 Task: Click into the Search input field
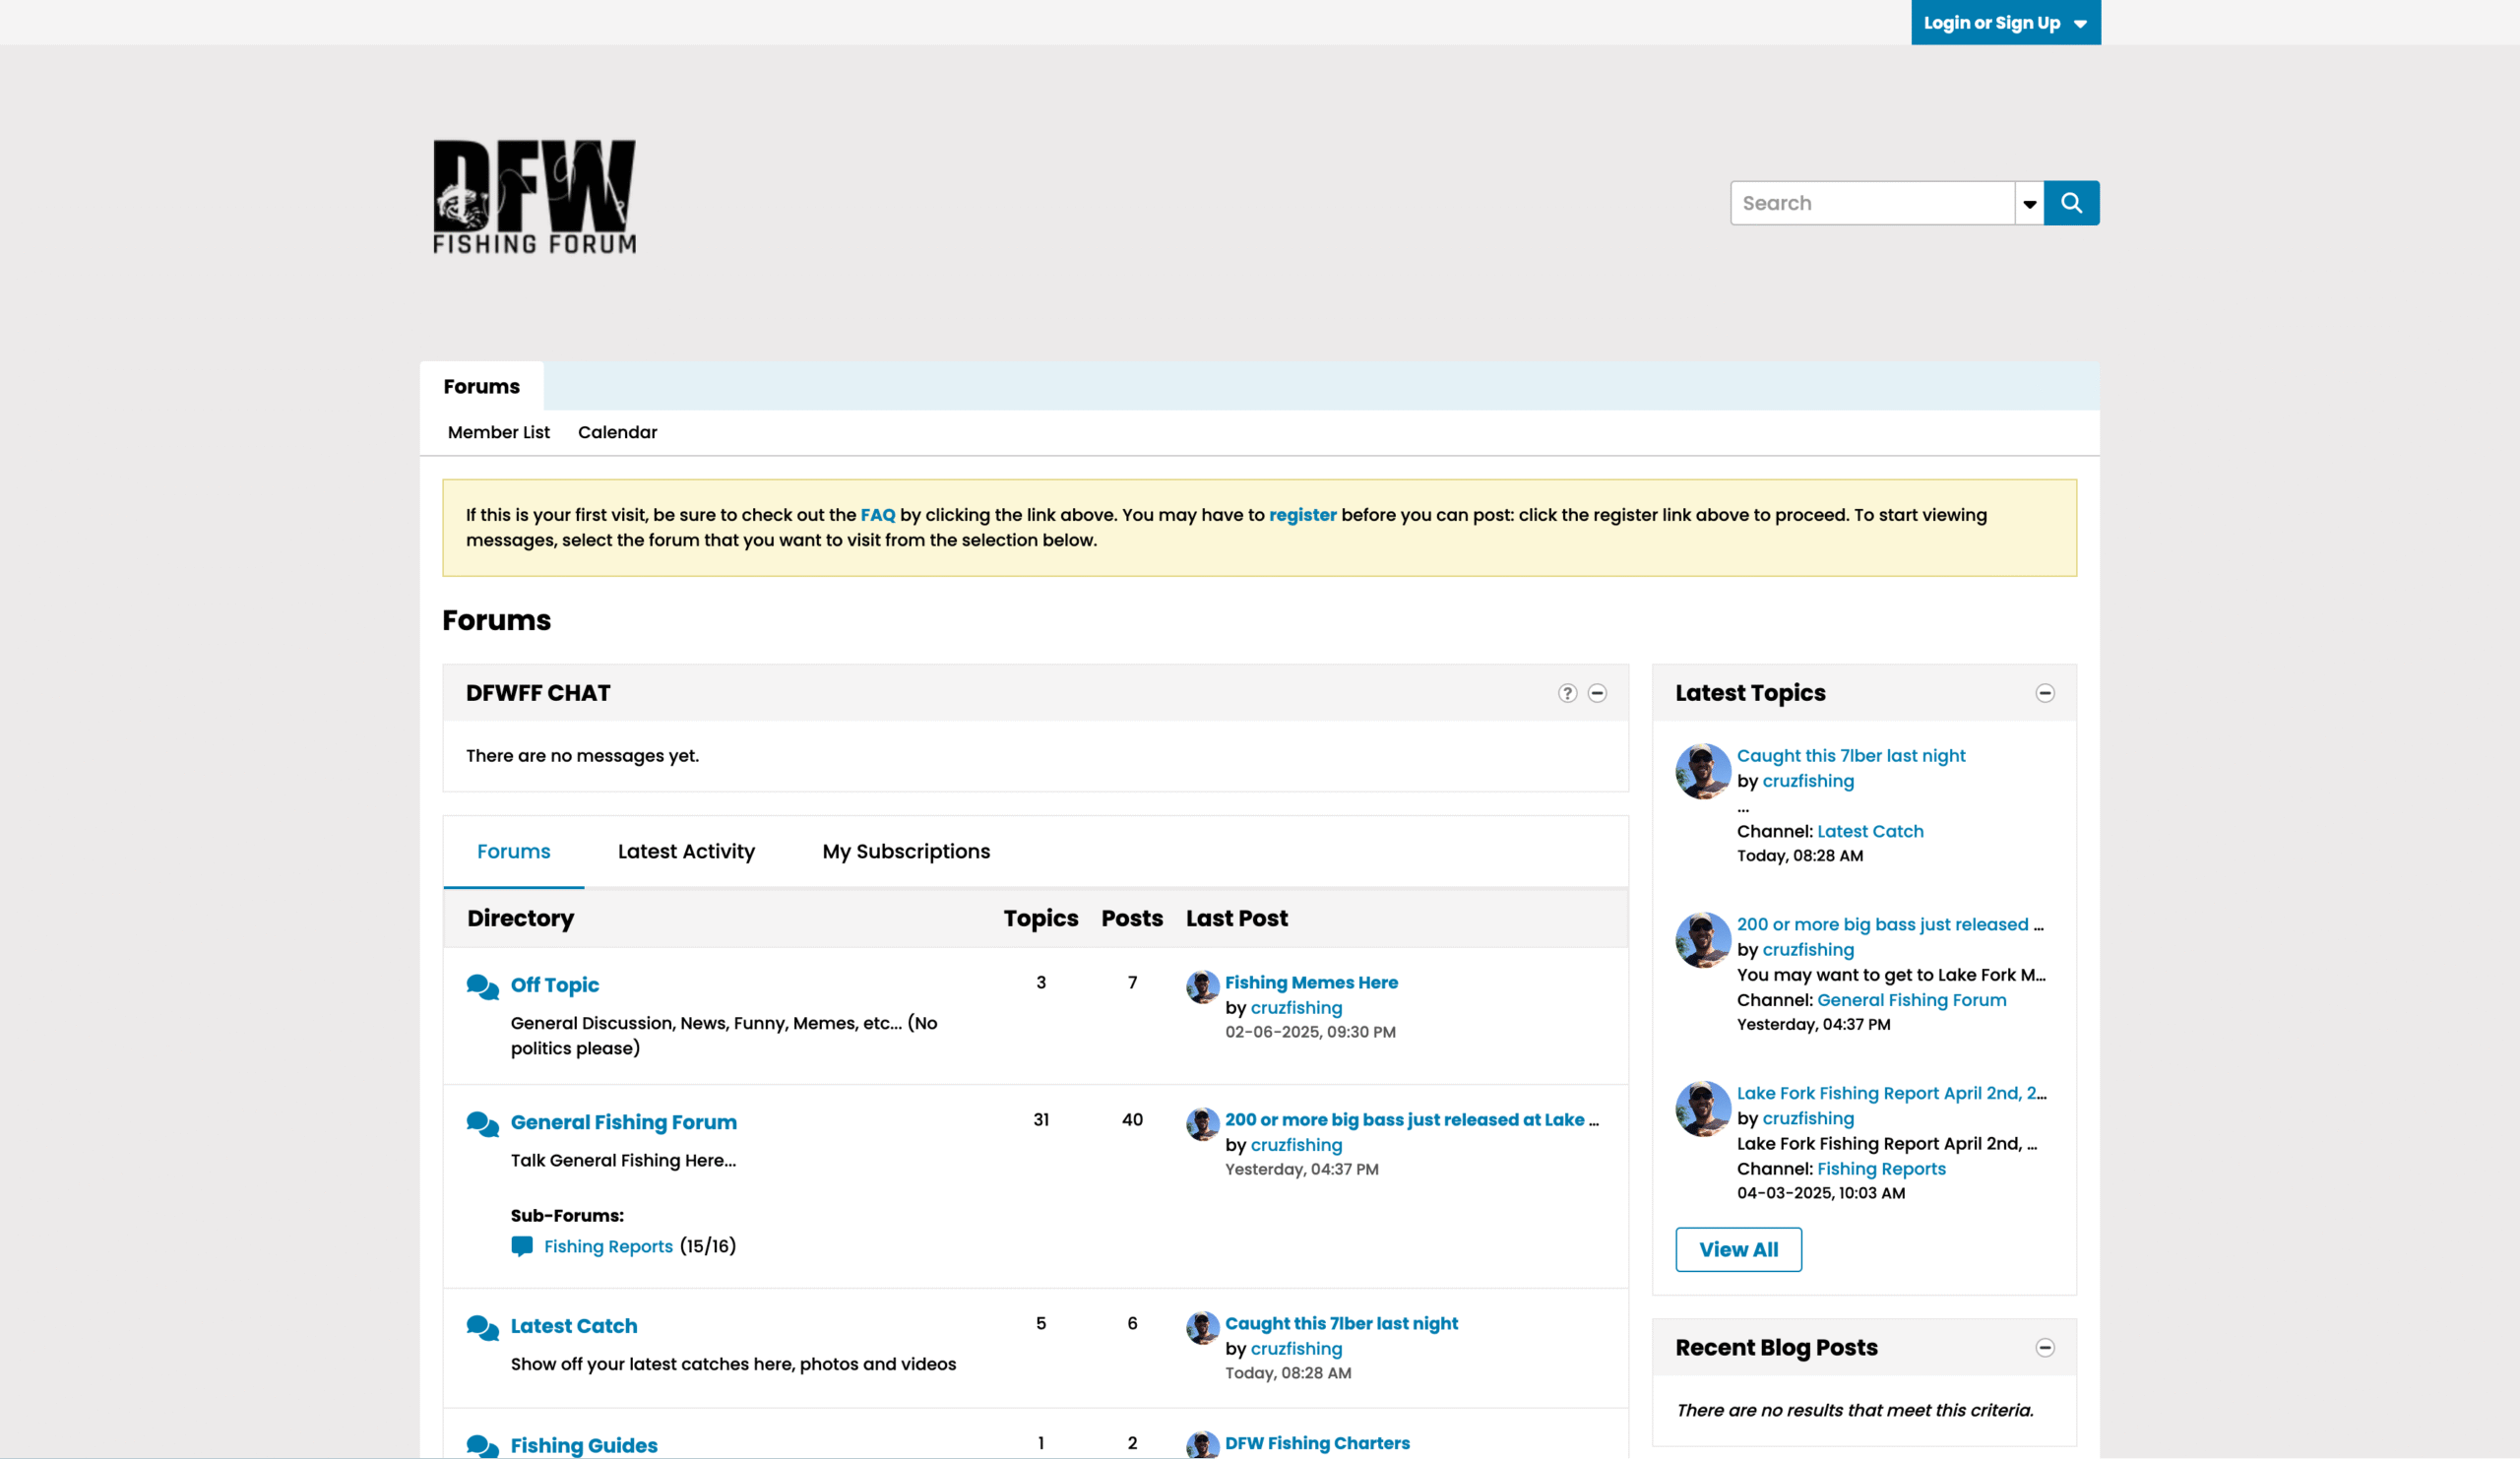pos(1872,203)
